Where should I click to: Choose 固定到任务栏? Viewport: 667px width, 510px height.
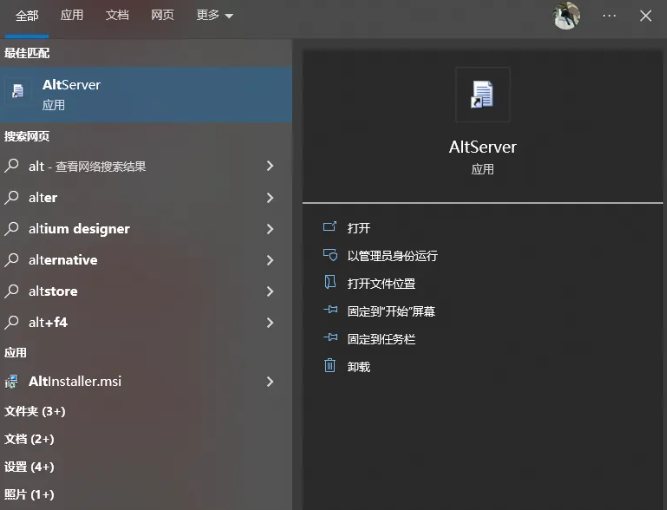(381, 339)
